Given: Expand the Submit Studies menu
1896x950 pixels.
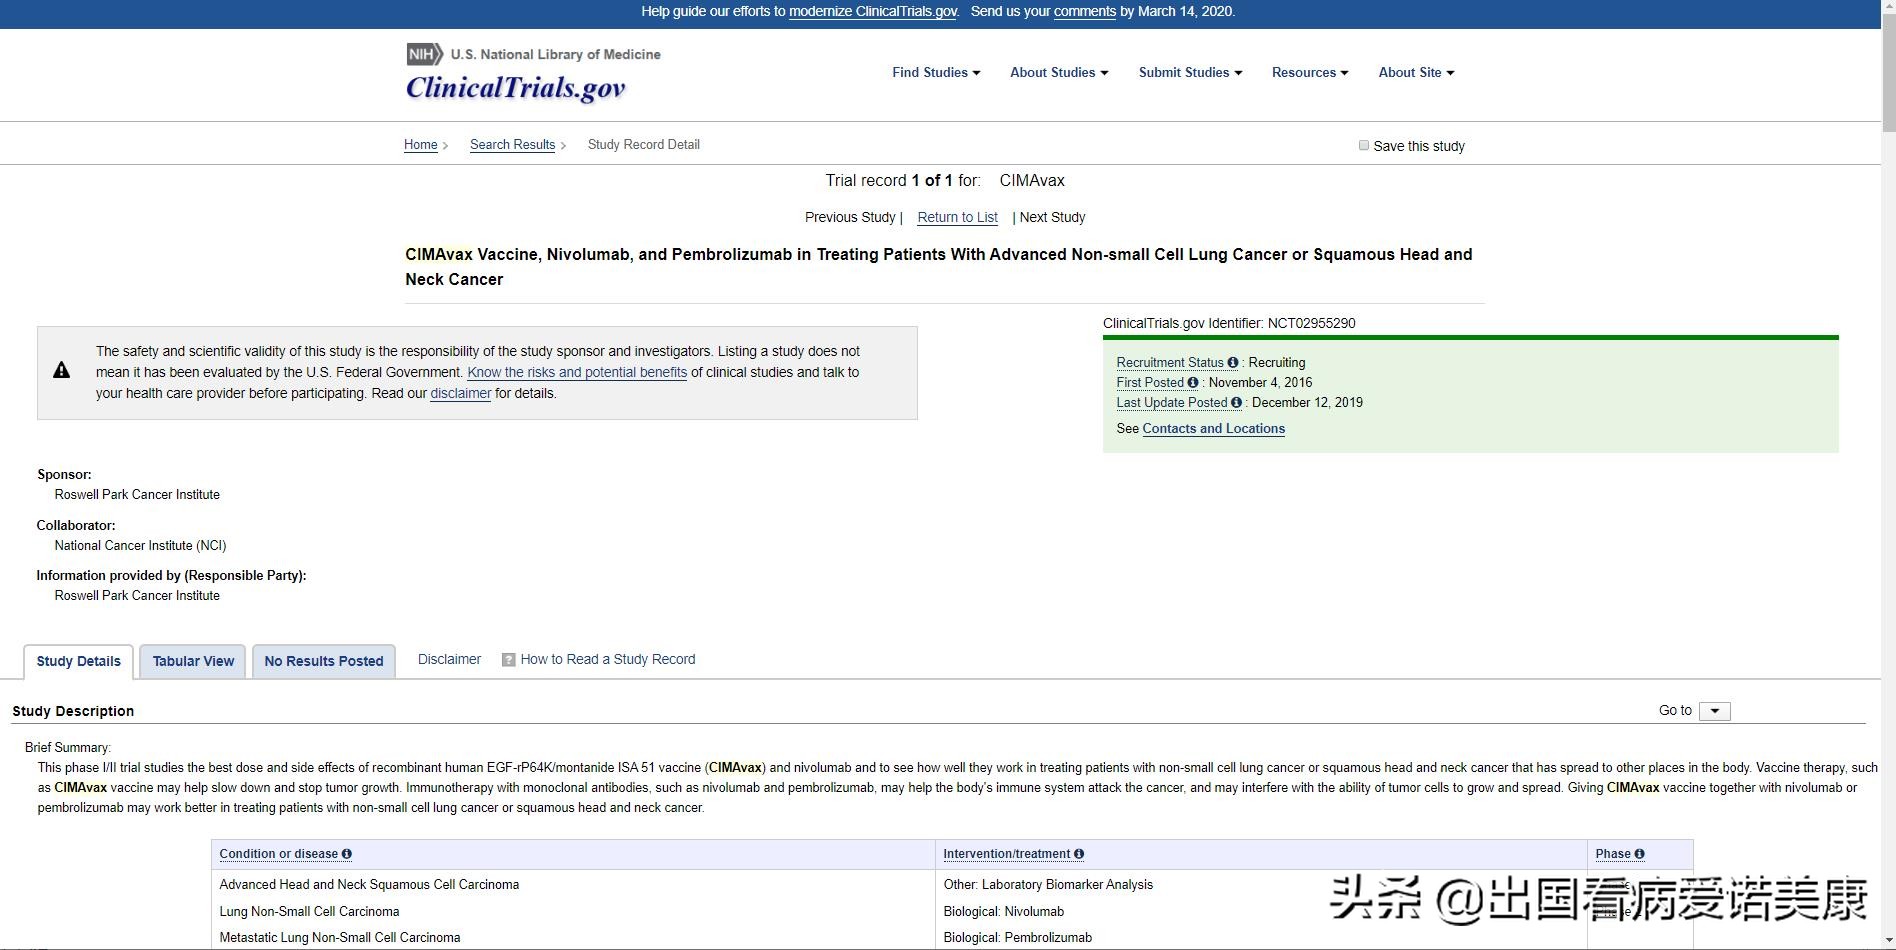Looking at the screenshot, I should [1190, 73].
